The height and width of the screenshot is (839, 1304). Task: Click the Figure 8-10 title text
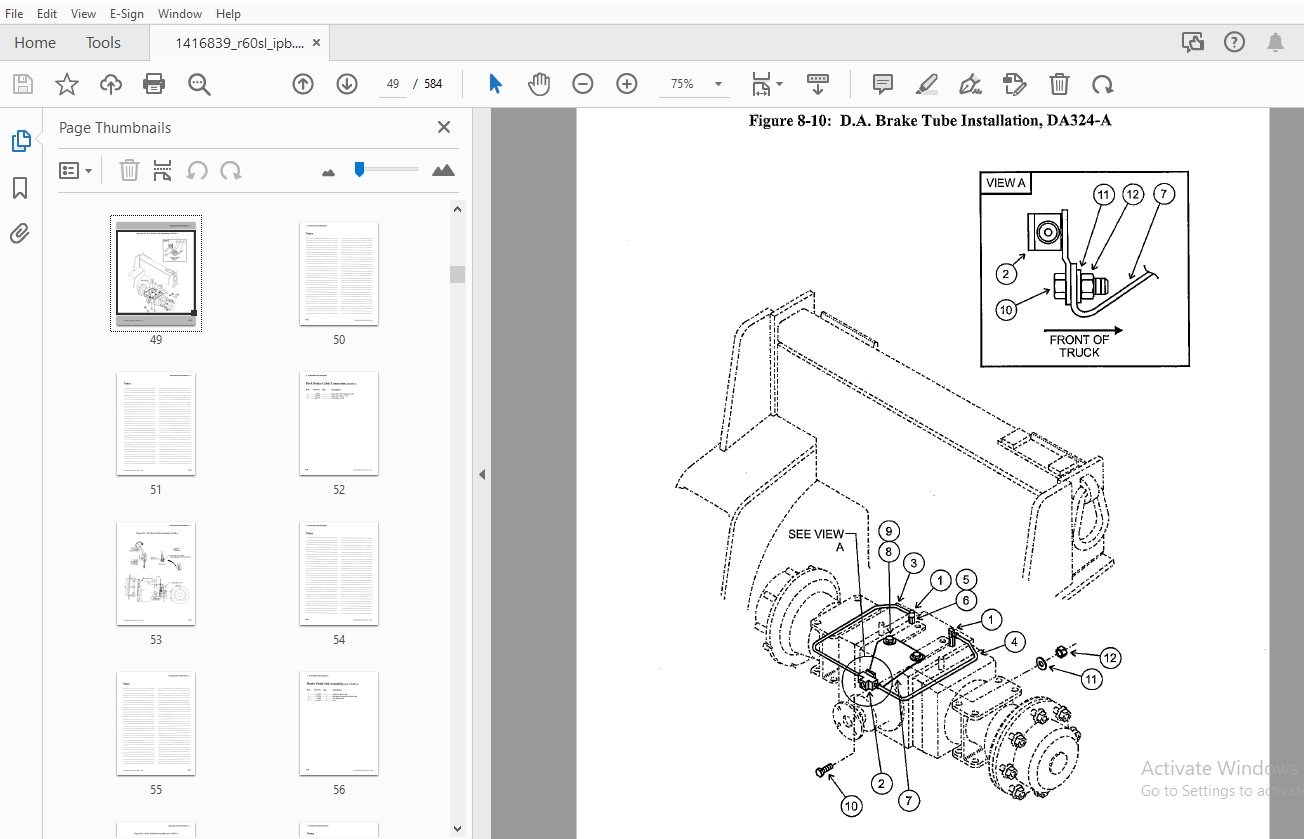[930, 121]
